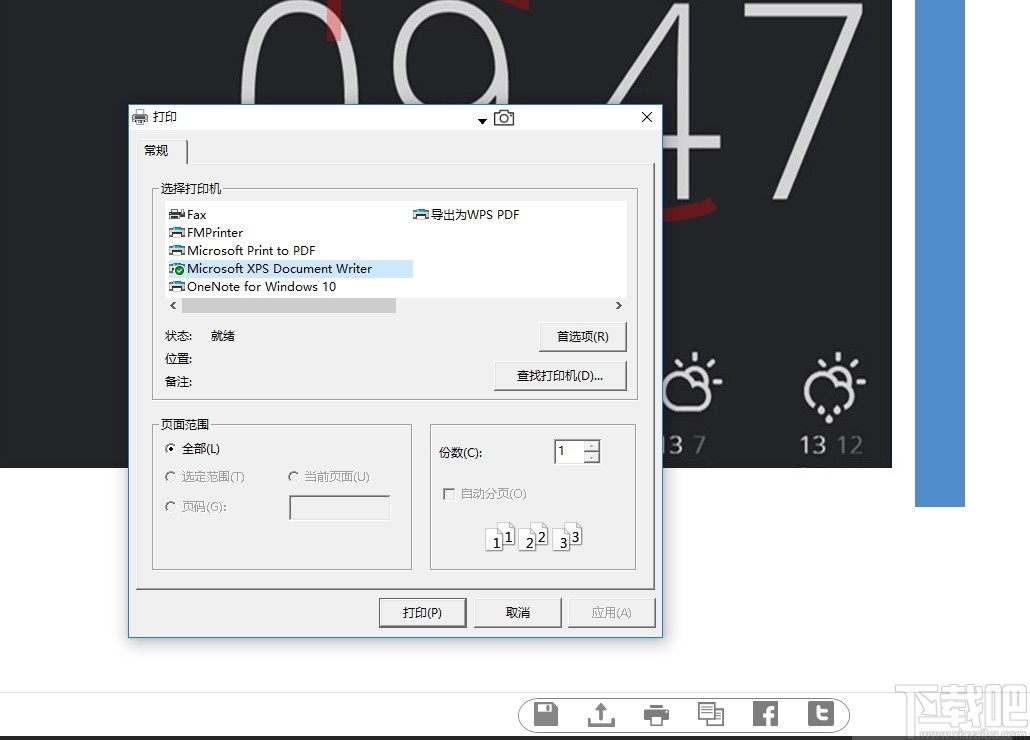Screen dimensions: 1030x740
Task: Click the 打印(P) button
Action: [x=422, y=612]
